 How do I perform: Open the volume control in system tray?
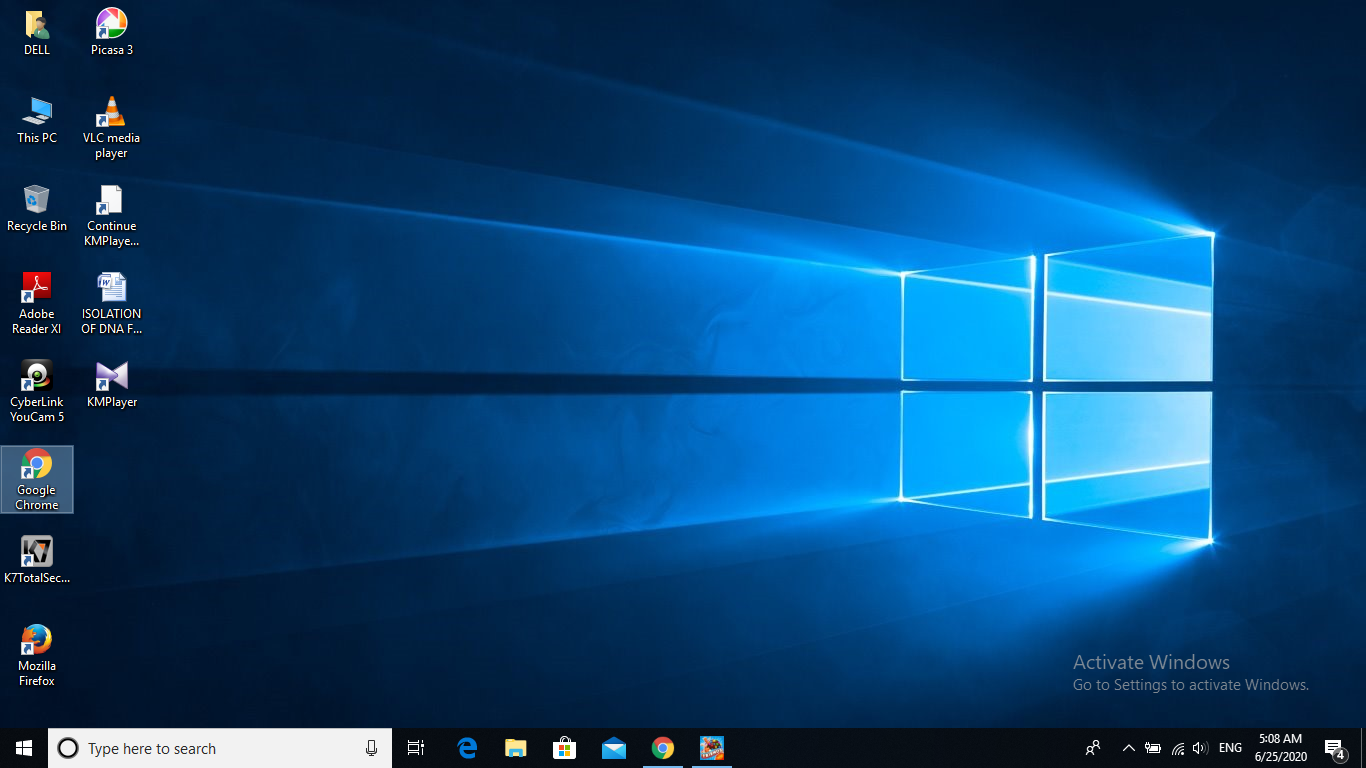pyautogui.click(x=1200, y=748)
